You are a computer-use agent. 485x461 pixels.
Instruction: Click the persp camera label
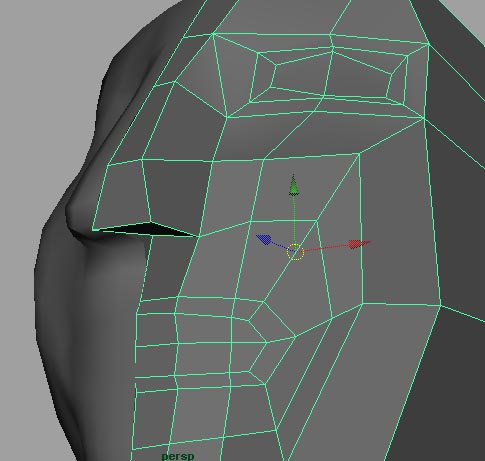click(178, 456)
